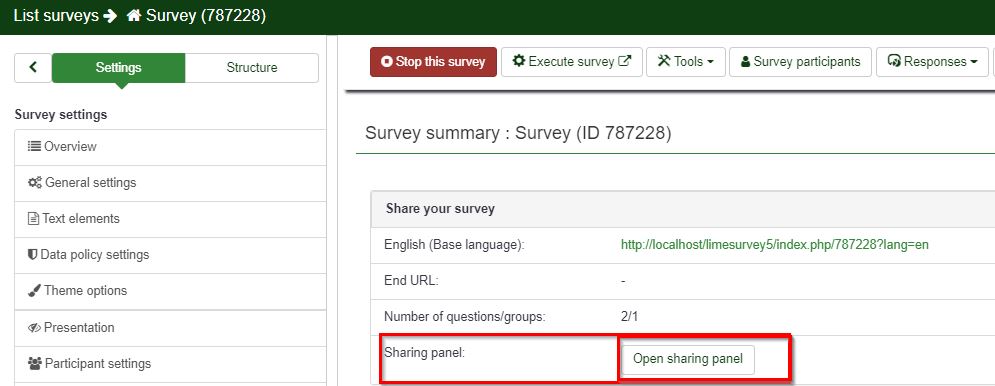The height and width of the screenshot is (386, 995).
Task: Click the End URL label
Action: (x=411, y=281)
